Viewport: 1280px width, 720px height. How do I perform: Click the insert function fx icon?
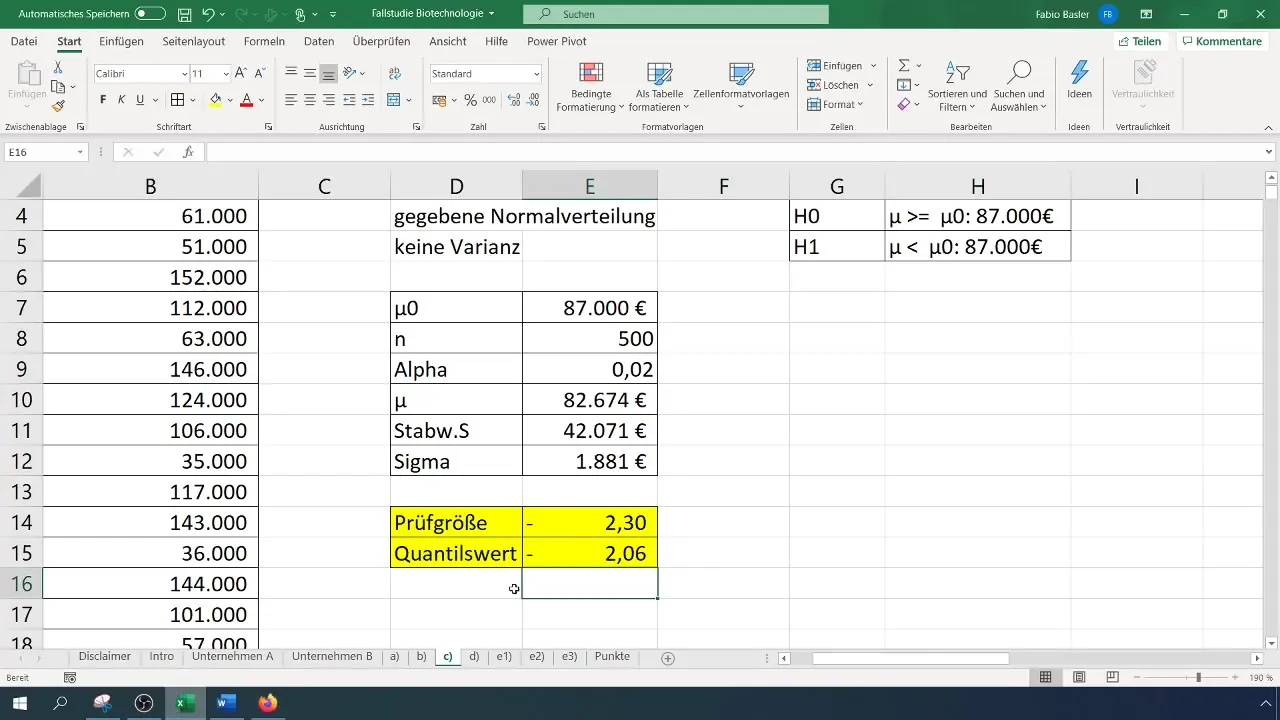(188, 152)
